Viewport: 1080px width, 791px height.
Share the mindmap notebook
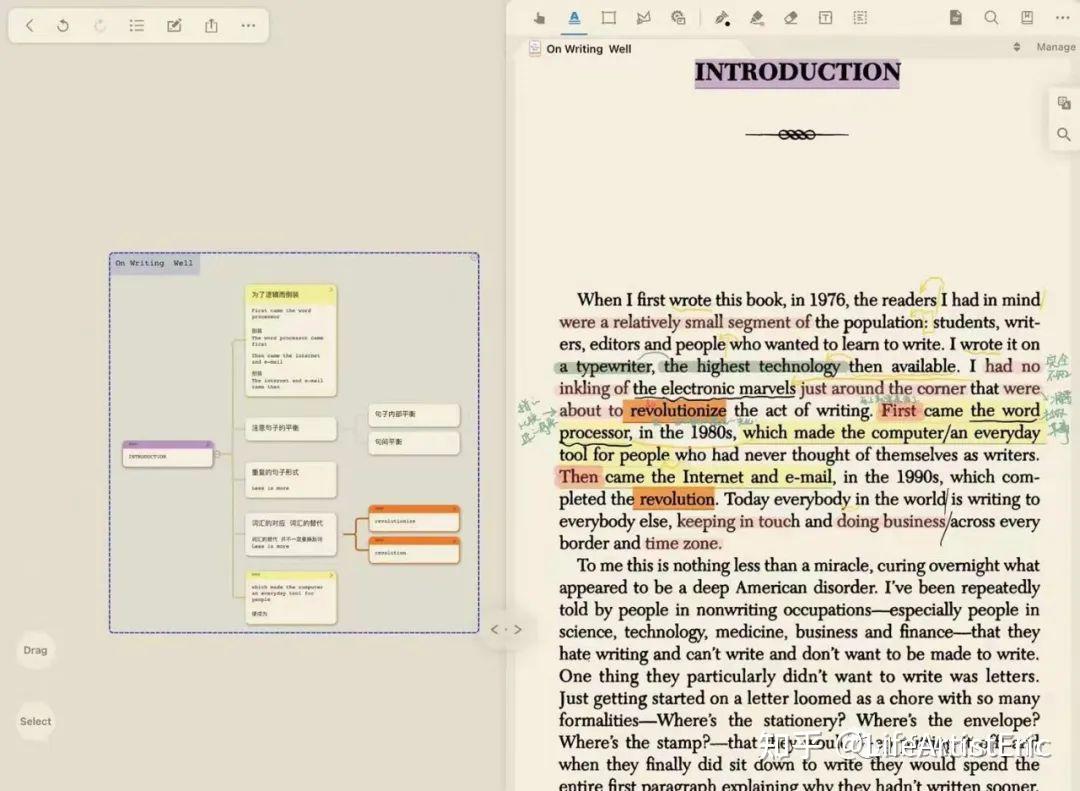(211, 25)
